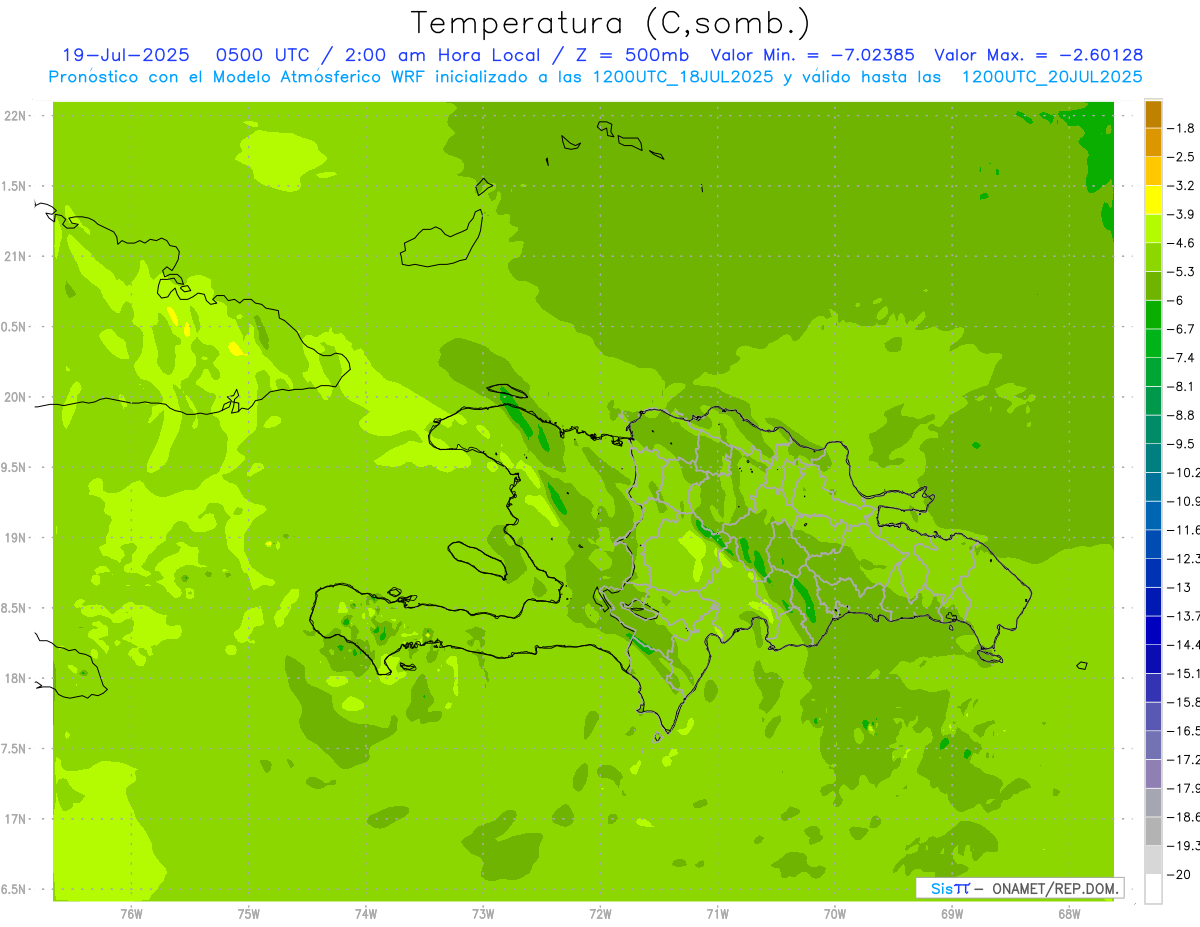Click the "76W" longitude axis label
Viewport: 1200px width, 927px height.
pyautogui.click(x=131, y=914)
